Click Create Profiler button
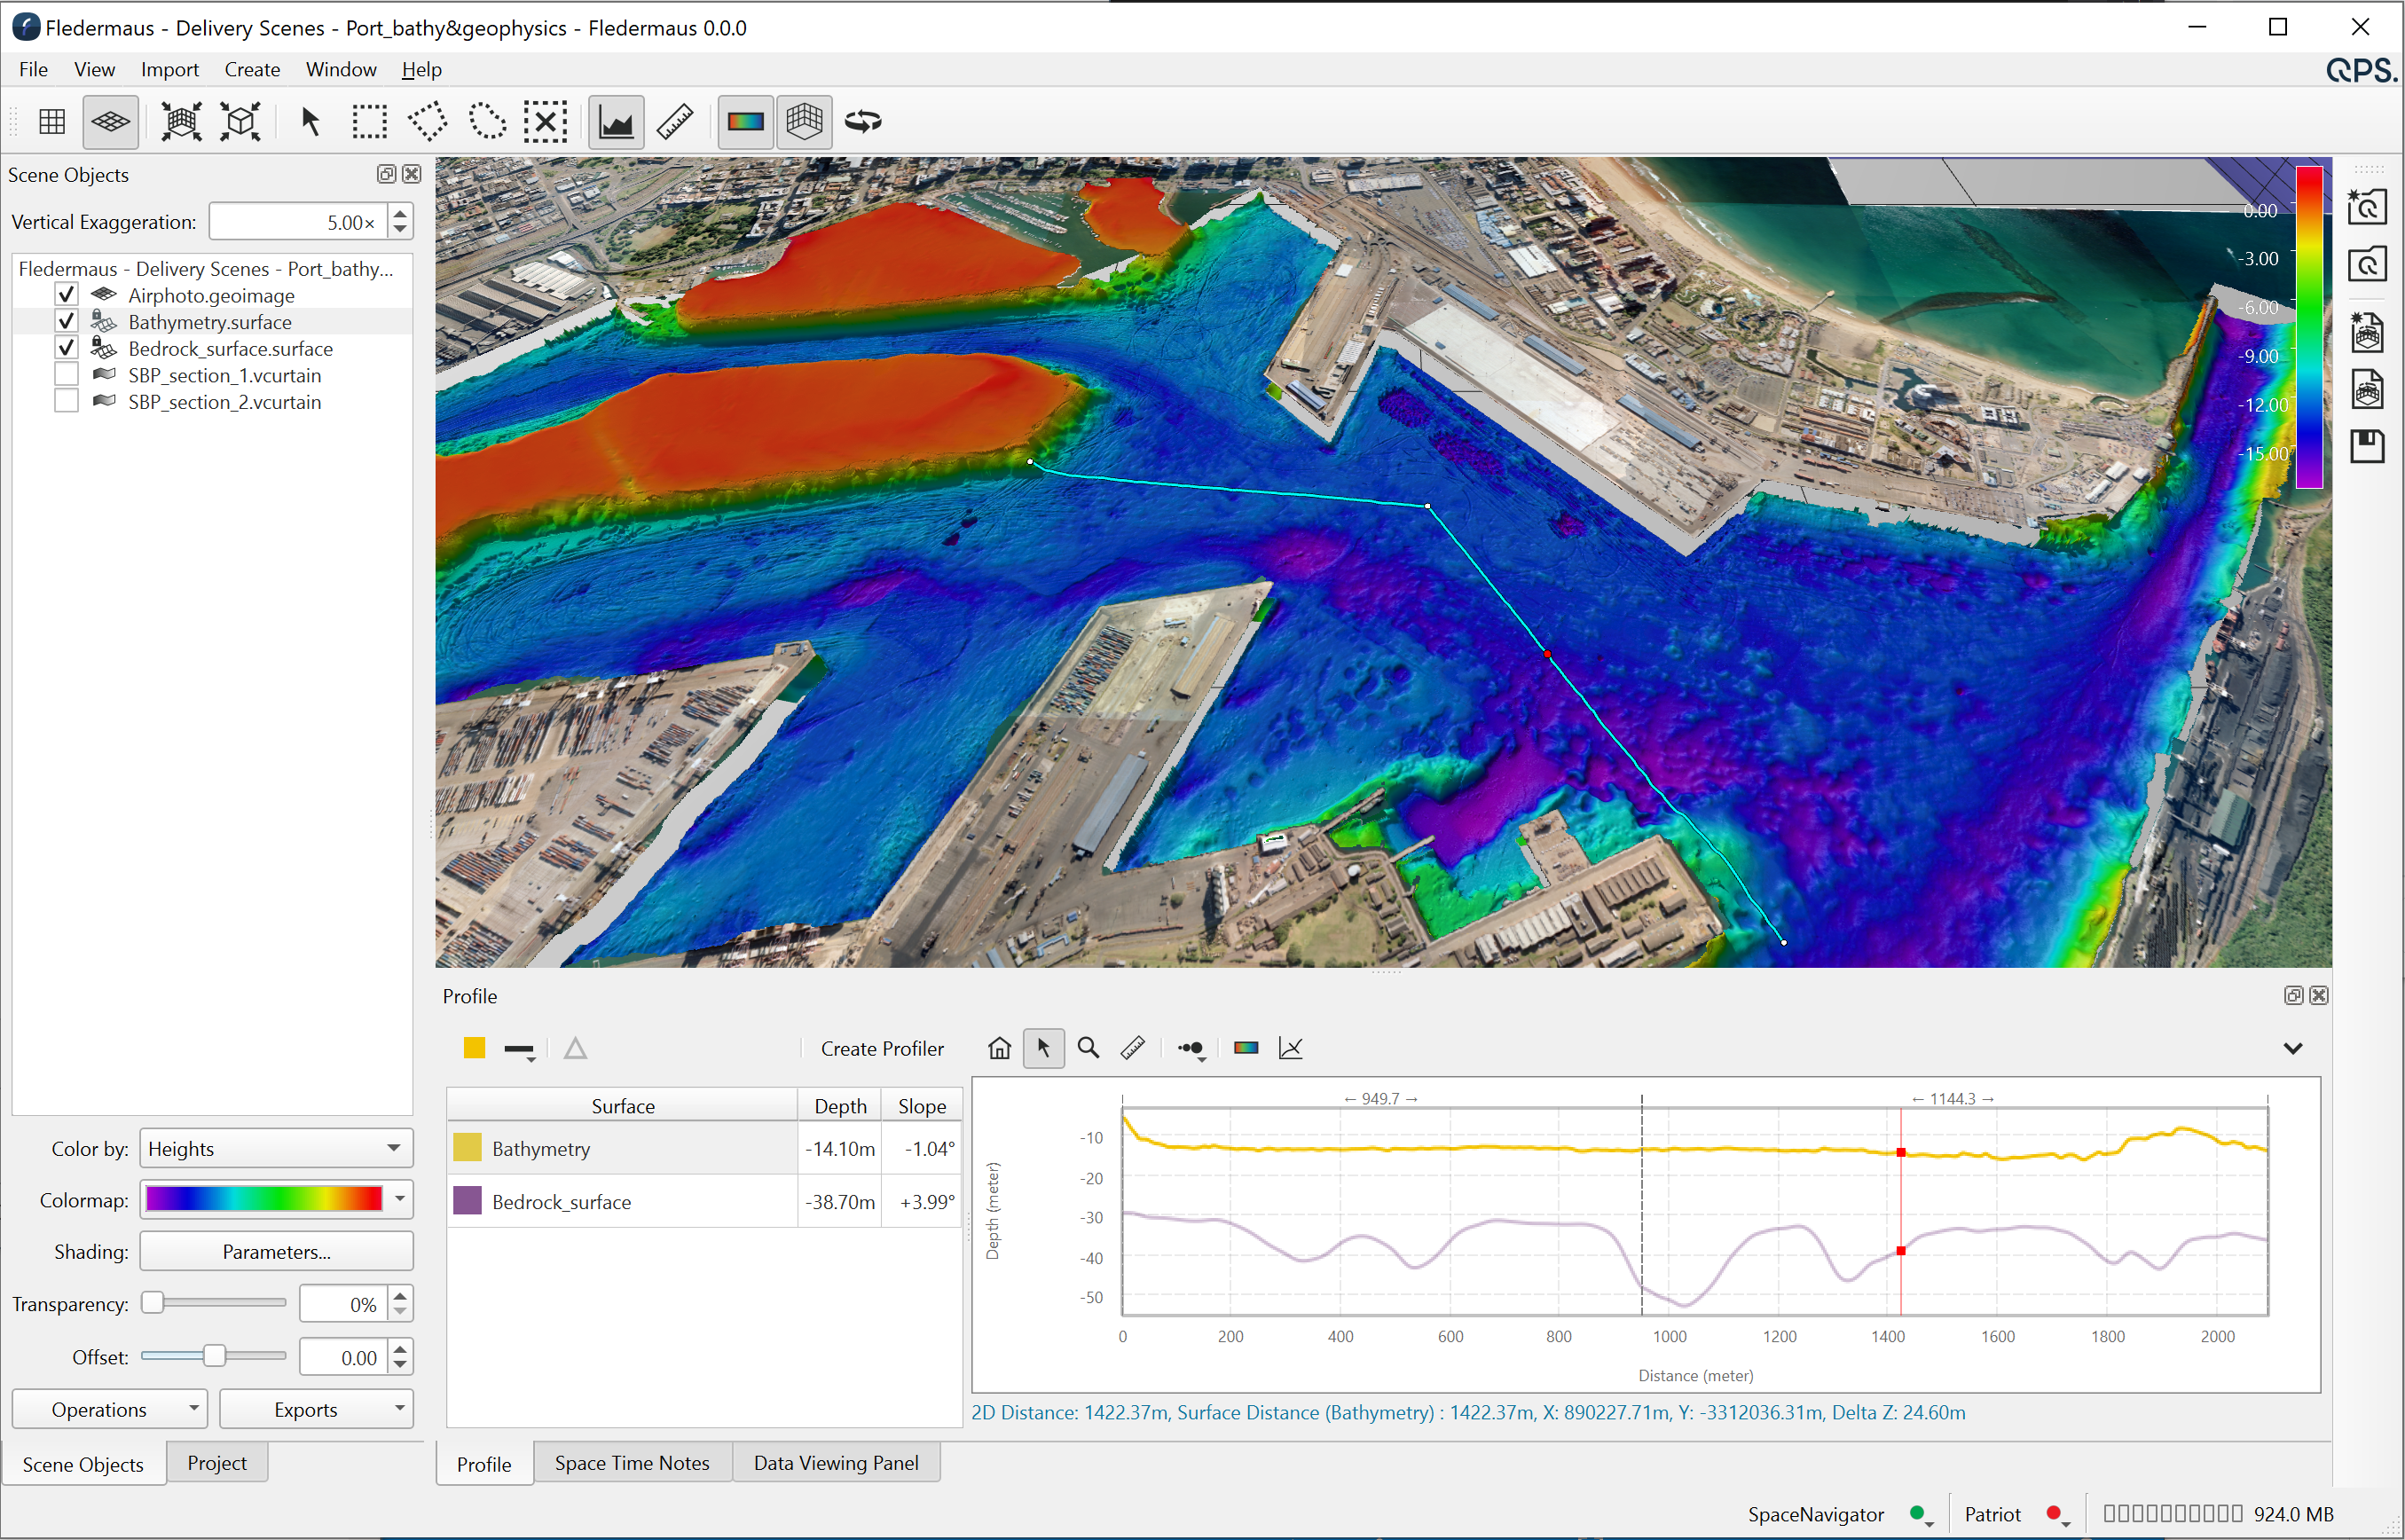2405x1540 pixels. click(x=882, y=1048)
